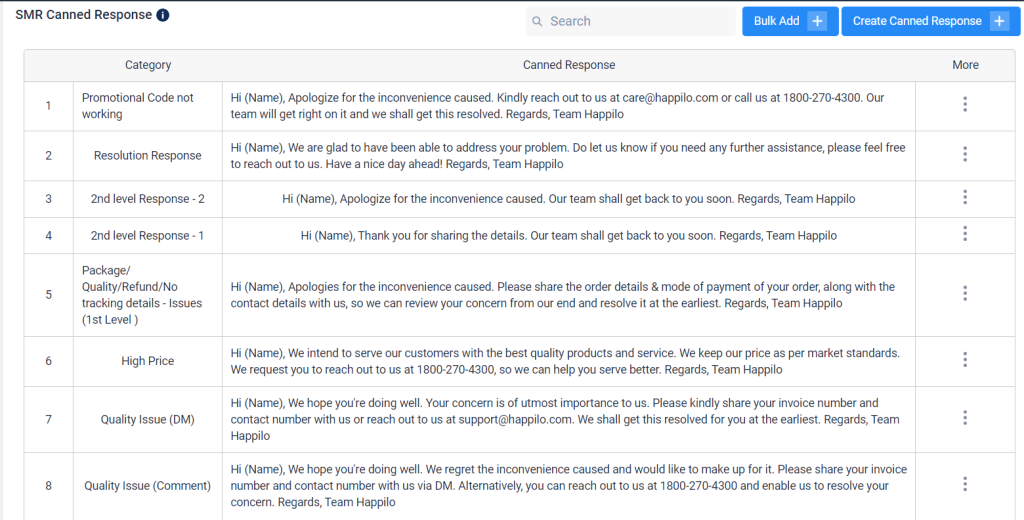Viewport: 1024px width, 520px height.
Task: Click response mentioning care@happilo.com
Action: [x=557, y=106]
